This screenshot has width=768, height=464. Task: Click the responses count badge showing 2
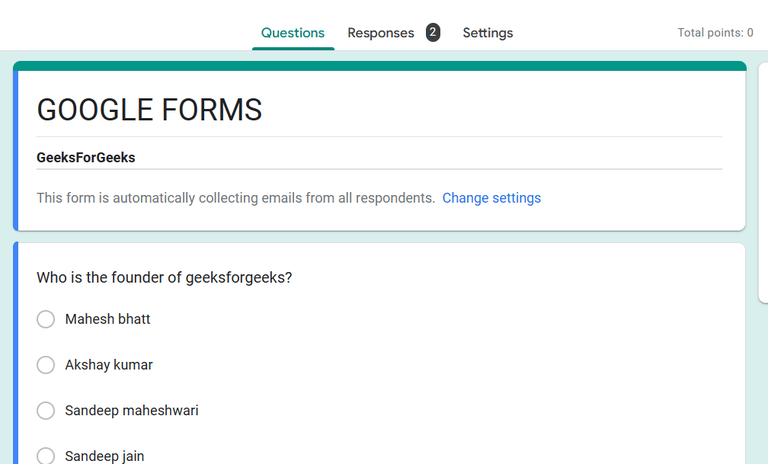(x=432, y=33)
